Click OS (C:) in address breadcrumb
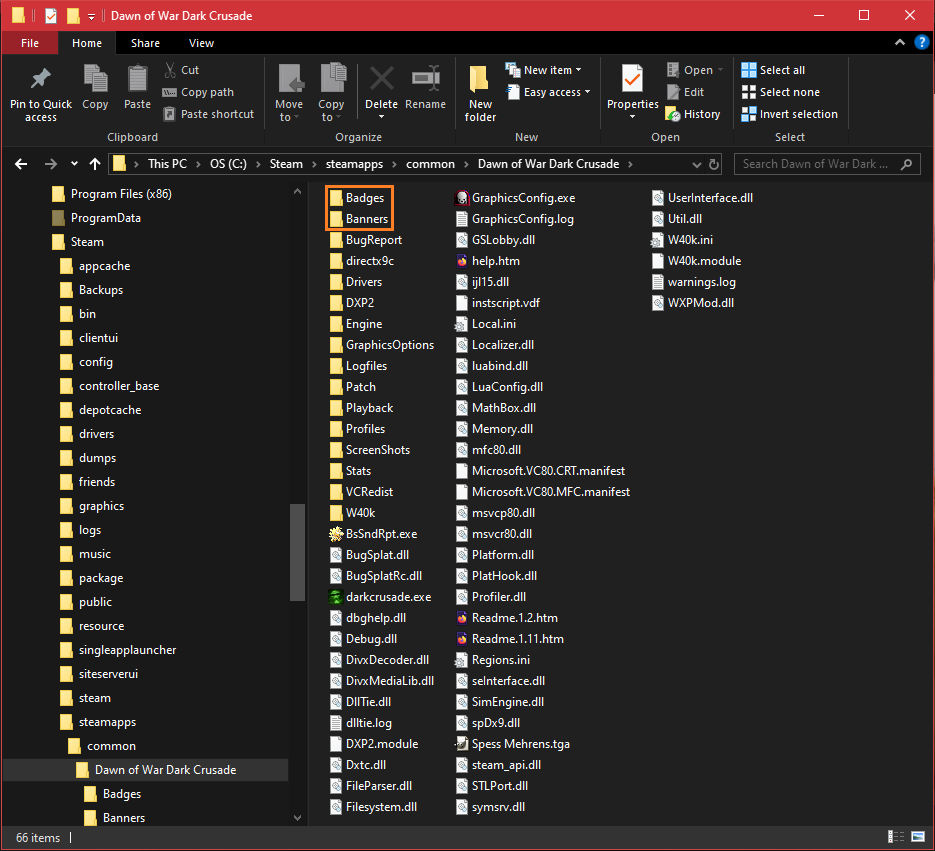This screenshot has width=935, height=851. (228, 164)
